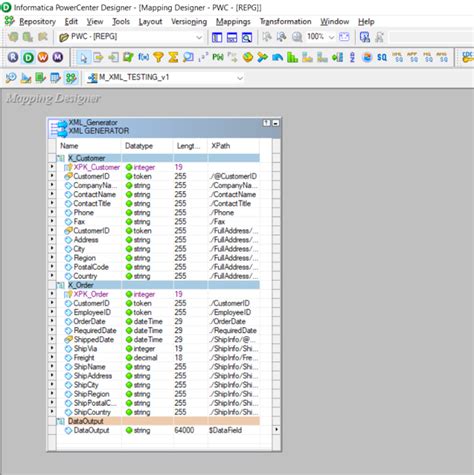This screenshot has width=474, height=475.
Task: Select the XPK_Order port row
Action: pyautogui.click(x=158, y=294)
